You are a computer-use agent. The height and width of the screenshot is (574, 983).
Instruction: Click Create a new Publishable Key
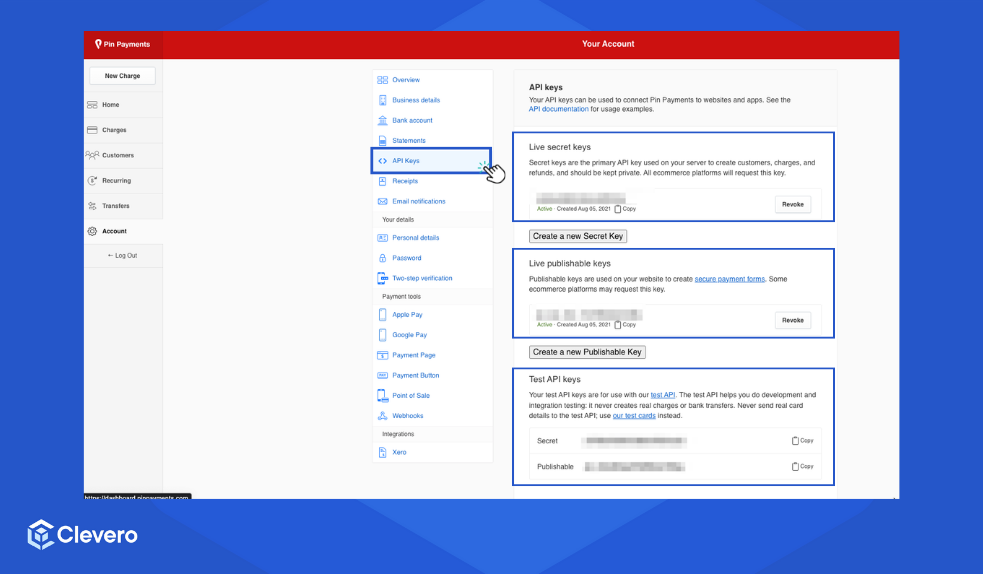[x=587, y=352]
